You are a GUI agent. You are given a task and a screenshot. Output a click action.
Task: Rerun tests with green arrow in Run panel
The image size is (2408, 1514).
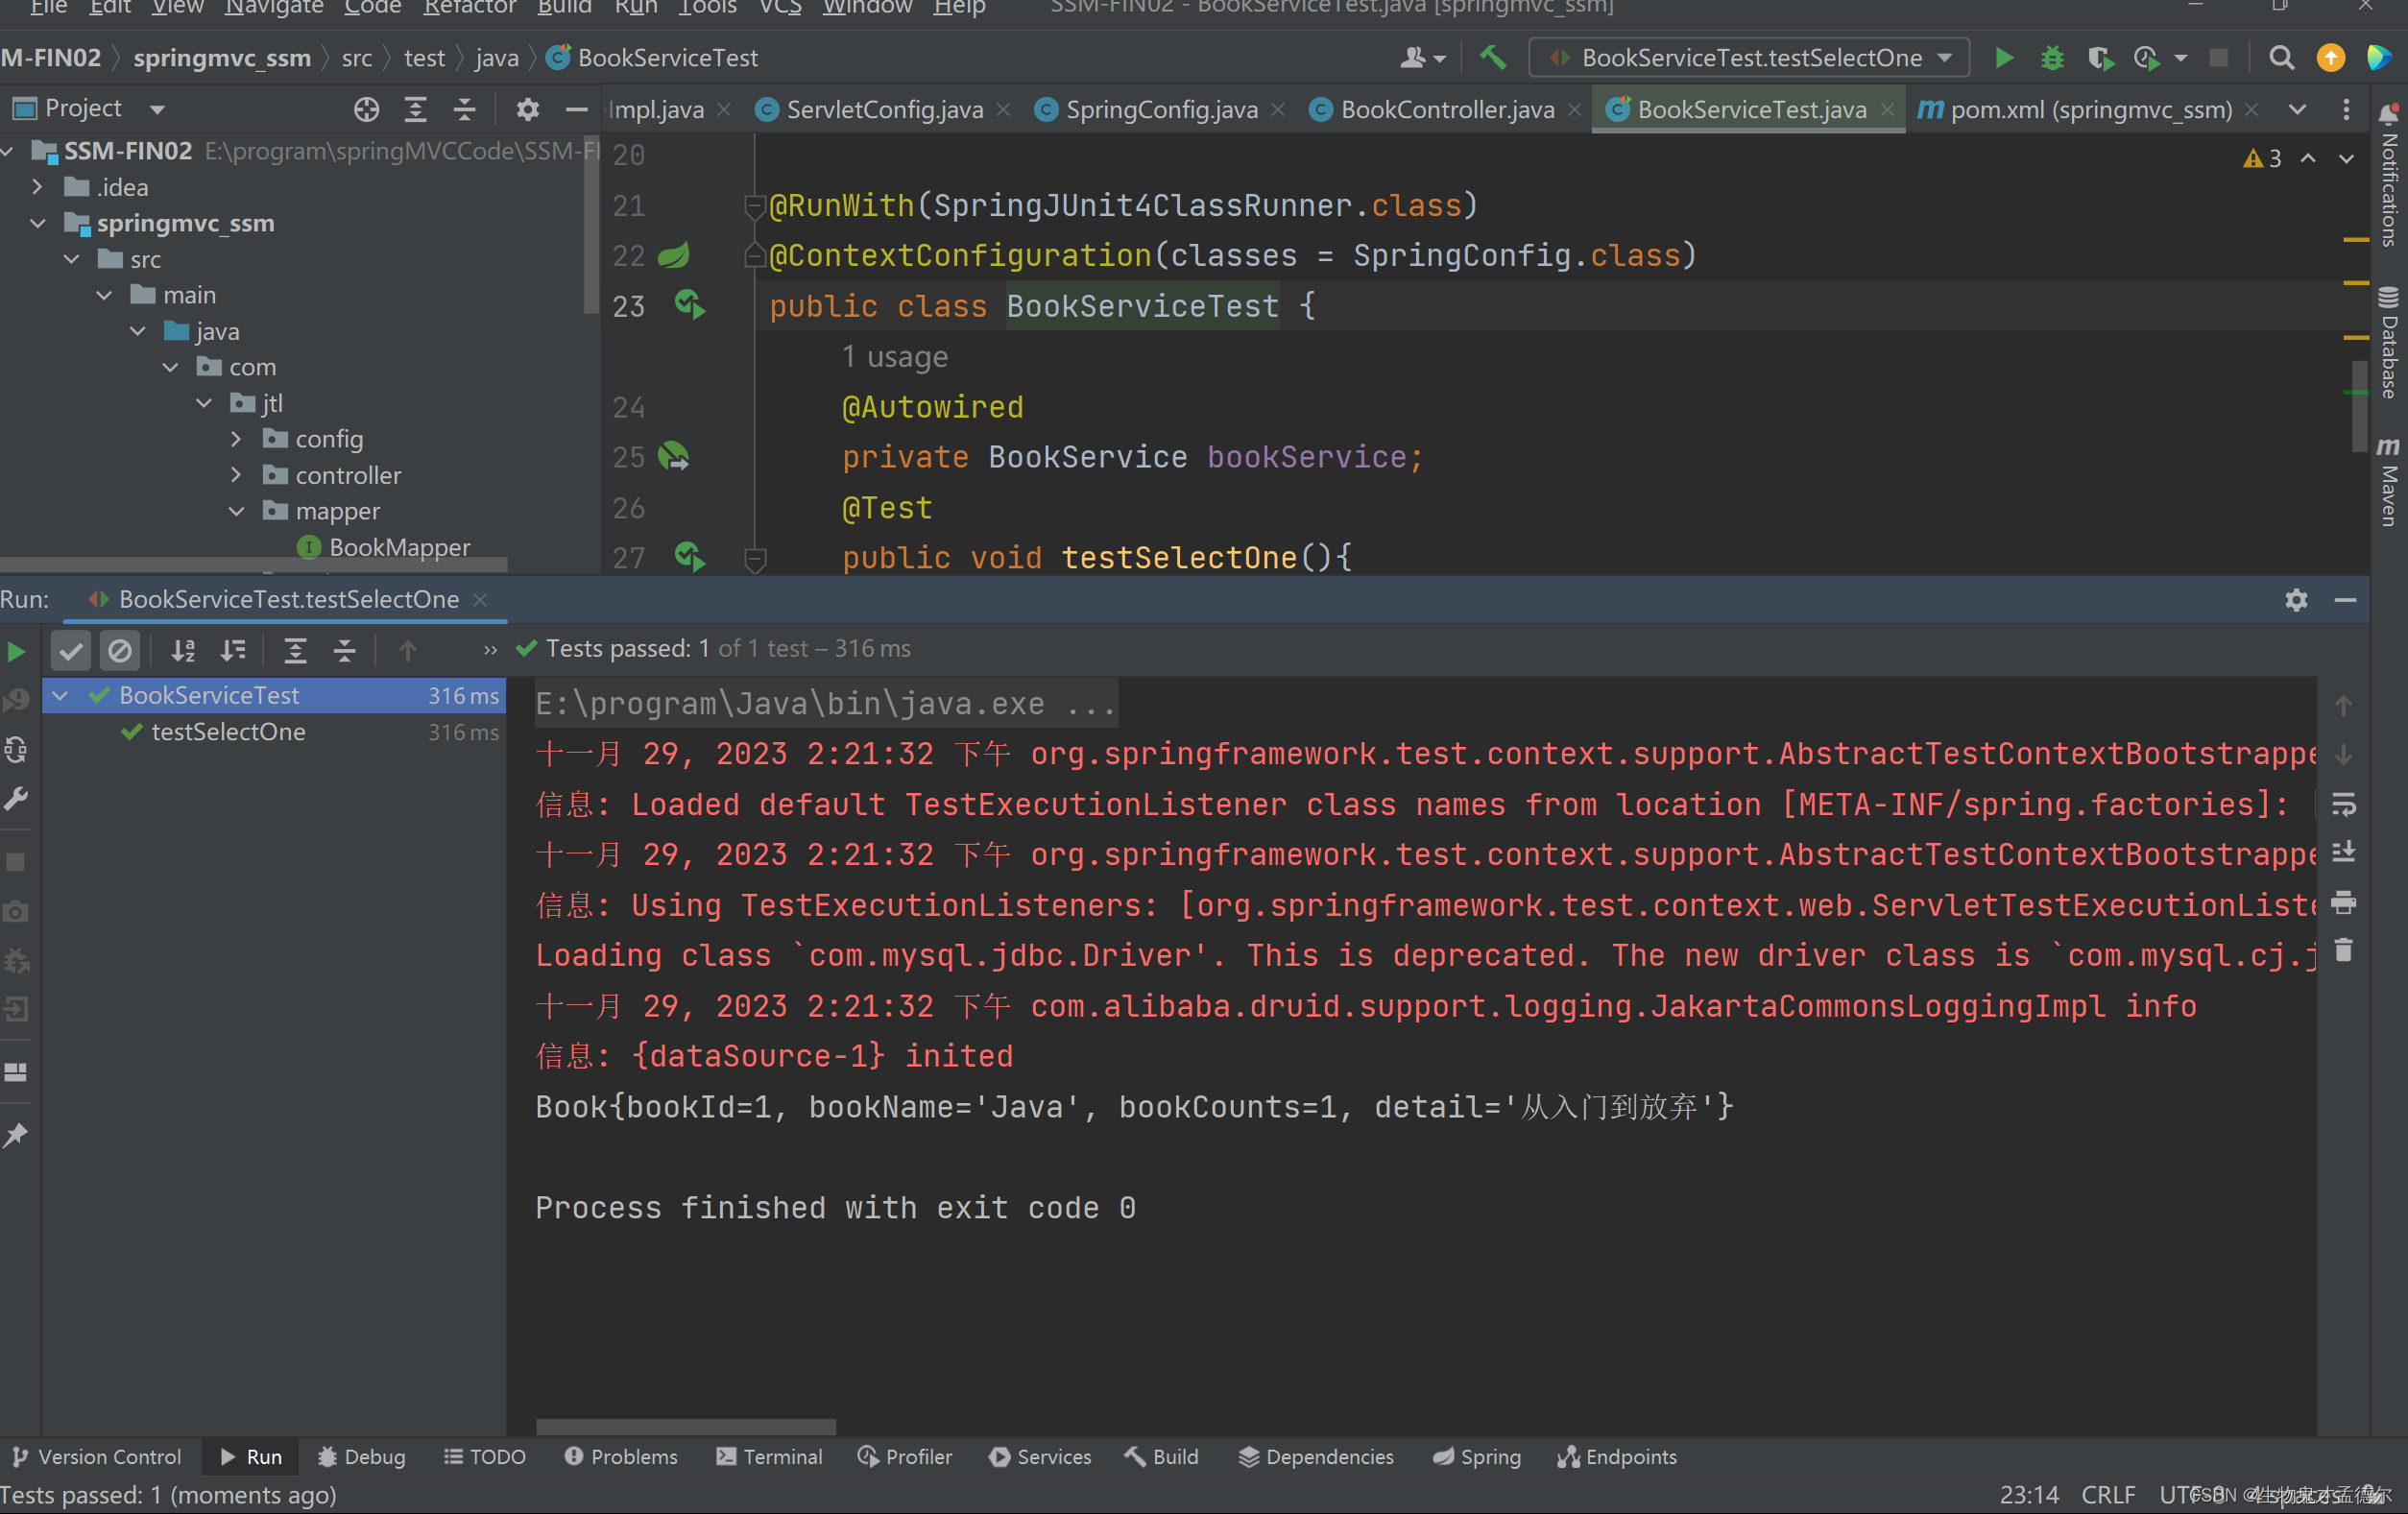tap(17, 652)
